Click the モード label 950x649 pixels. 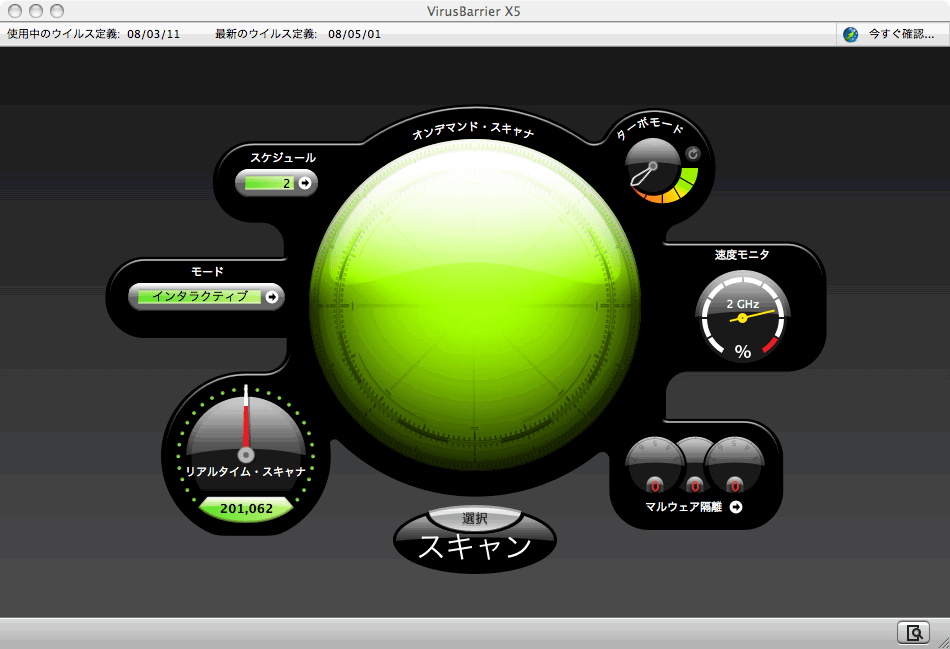coord(207,271)
